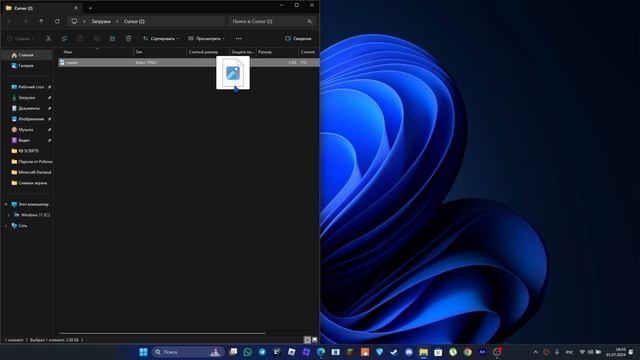Expand the Сеть network node
The width and height of the screenshot is (640, 360).
(6, 225)
